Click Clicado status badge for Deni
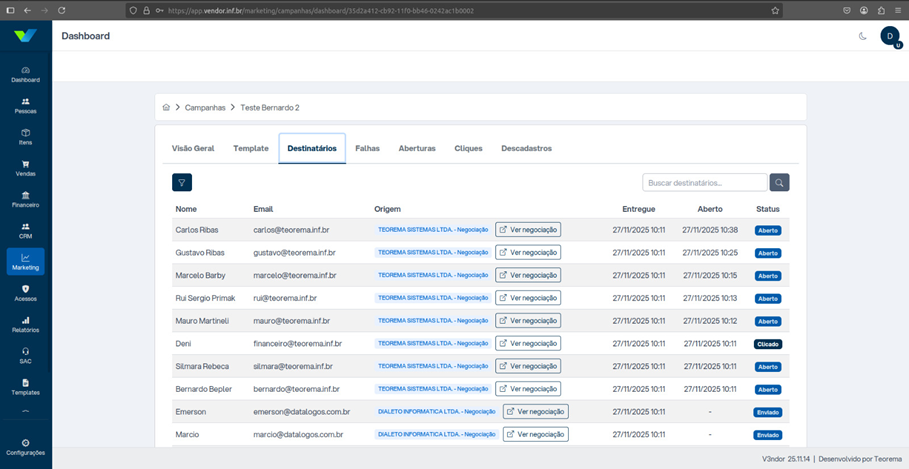 [x=768, y=344]
